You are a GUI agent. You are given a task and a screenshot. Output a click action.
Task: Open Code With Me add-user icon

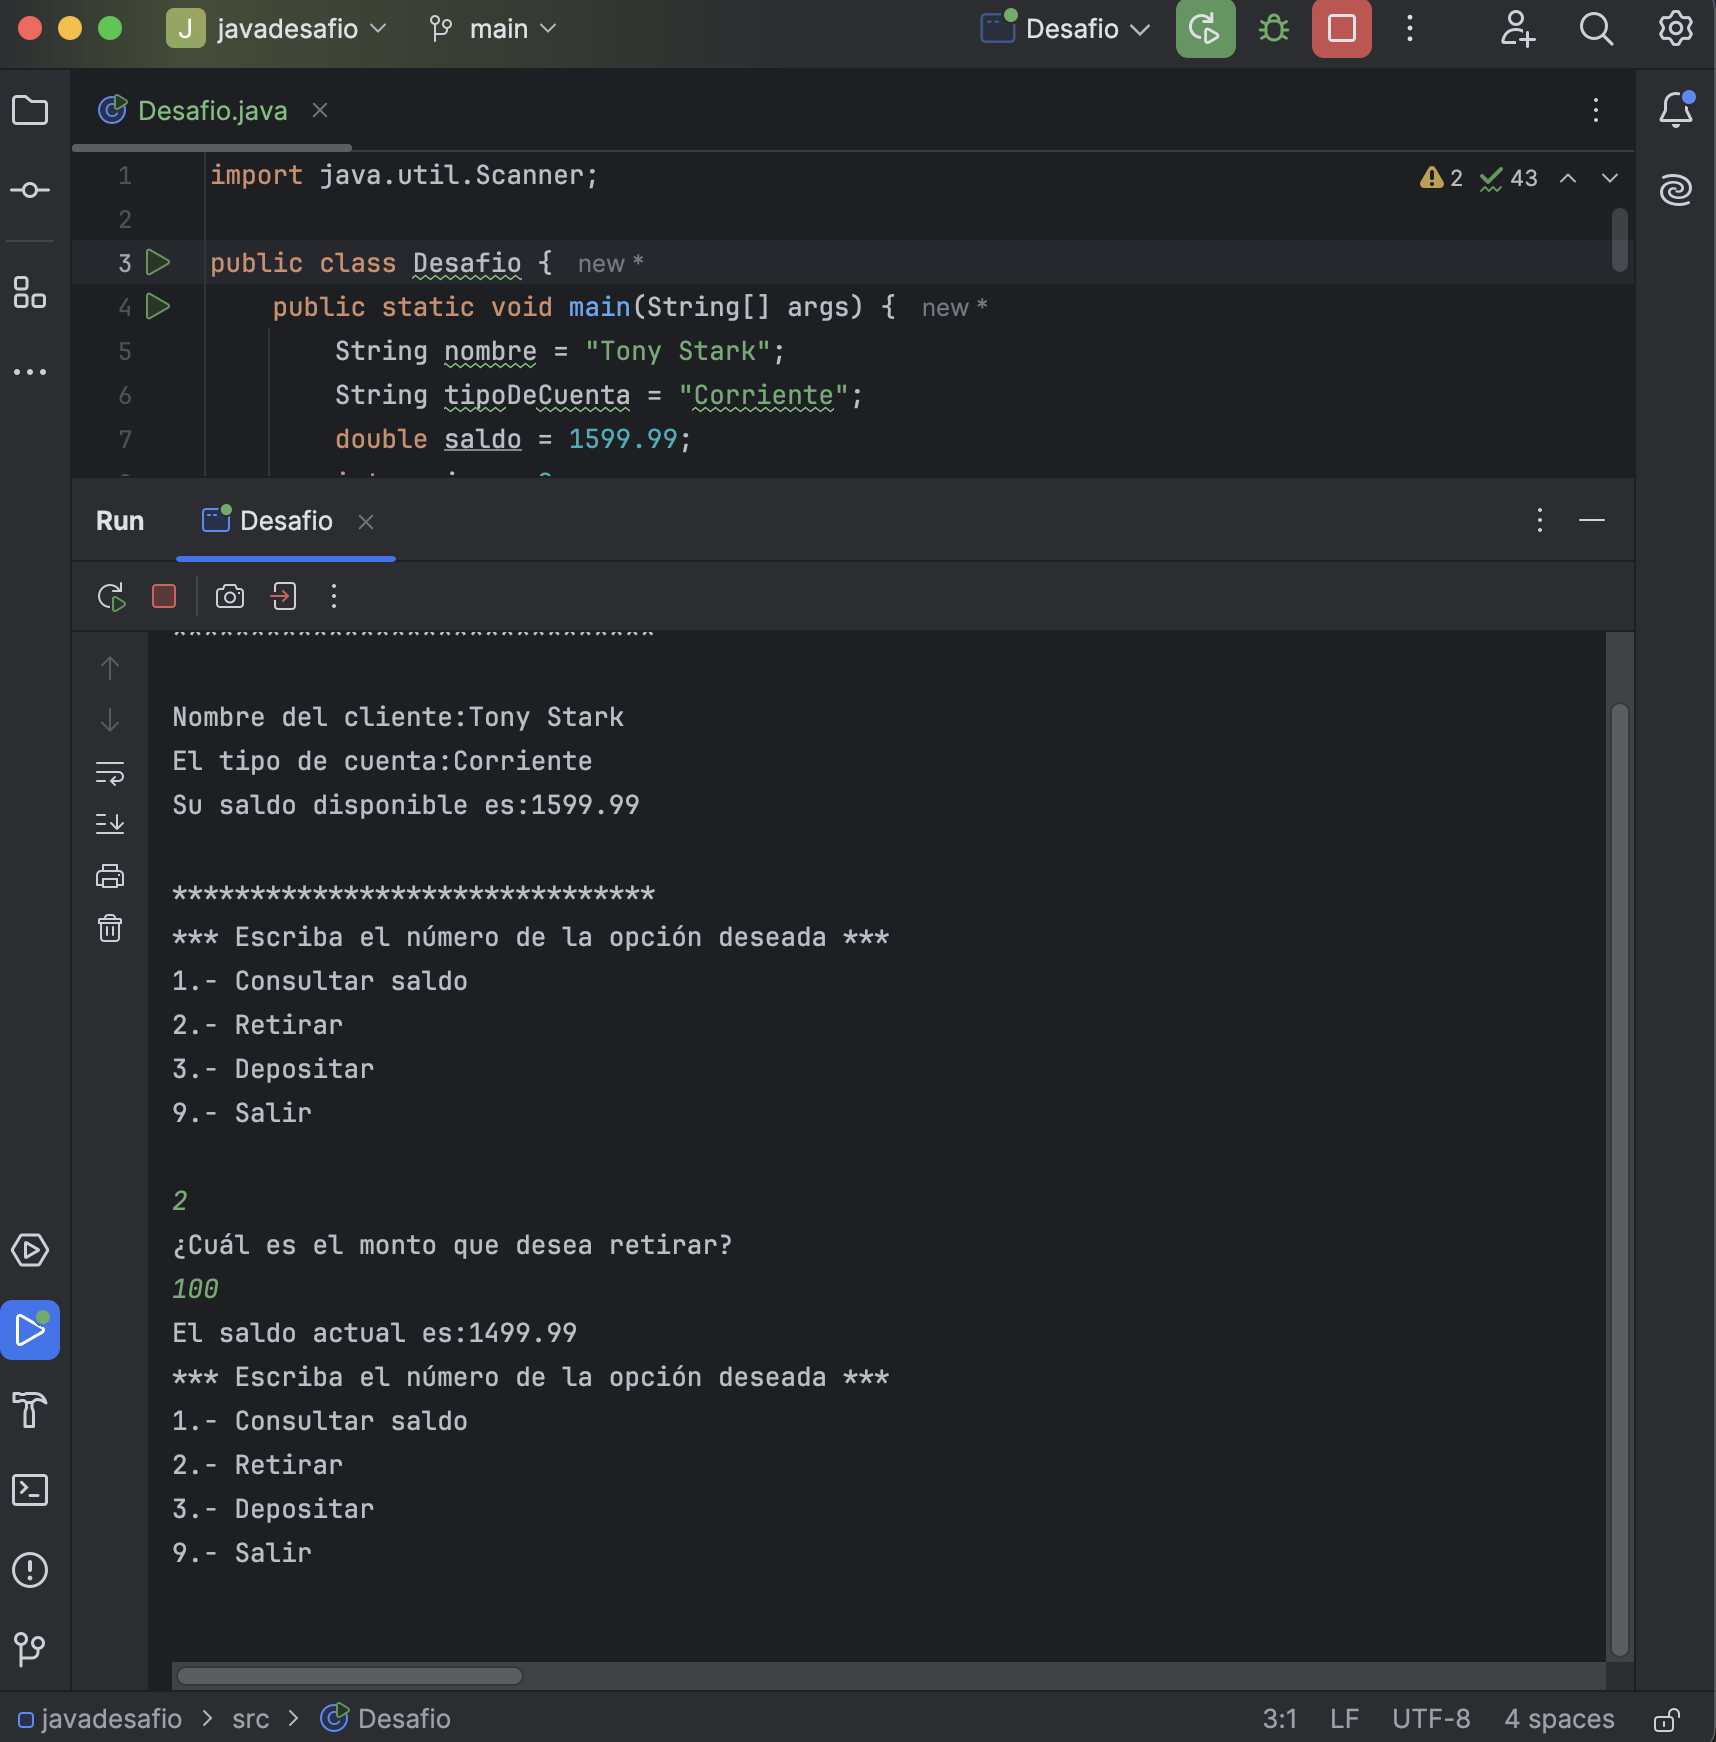click(x=1517, y=29)
